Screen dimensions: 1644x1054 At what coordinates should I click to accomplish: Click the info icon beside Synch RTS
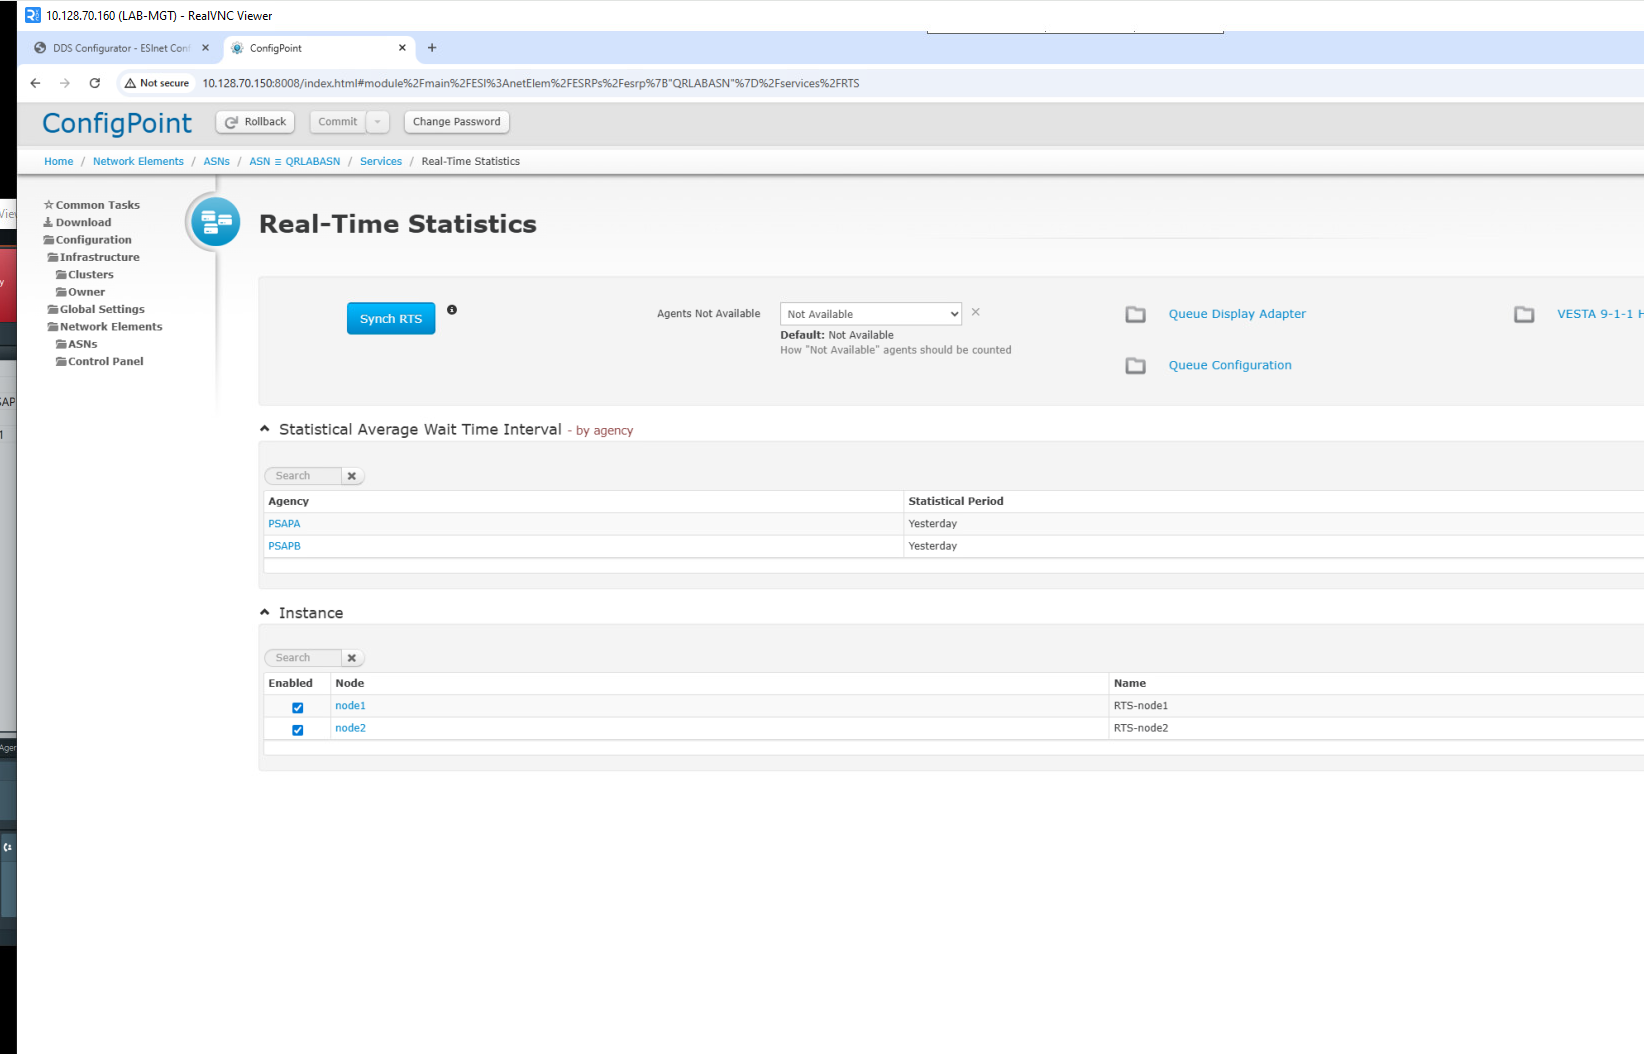click(452, 310)
